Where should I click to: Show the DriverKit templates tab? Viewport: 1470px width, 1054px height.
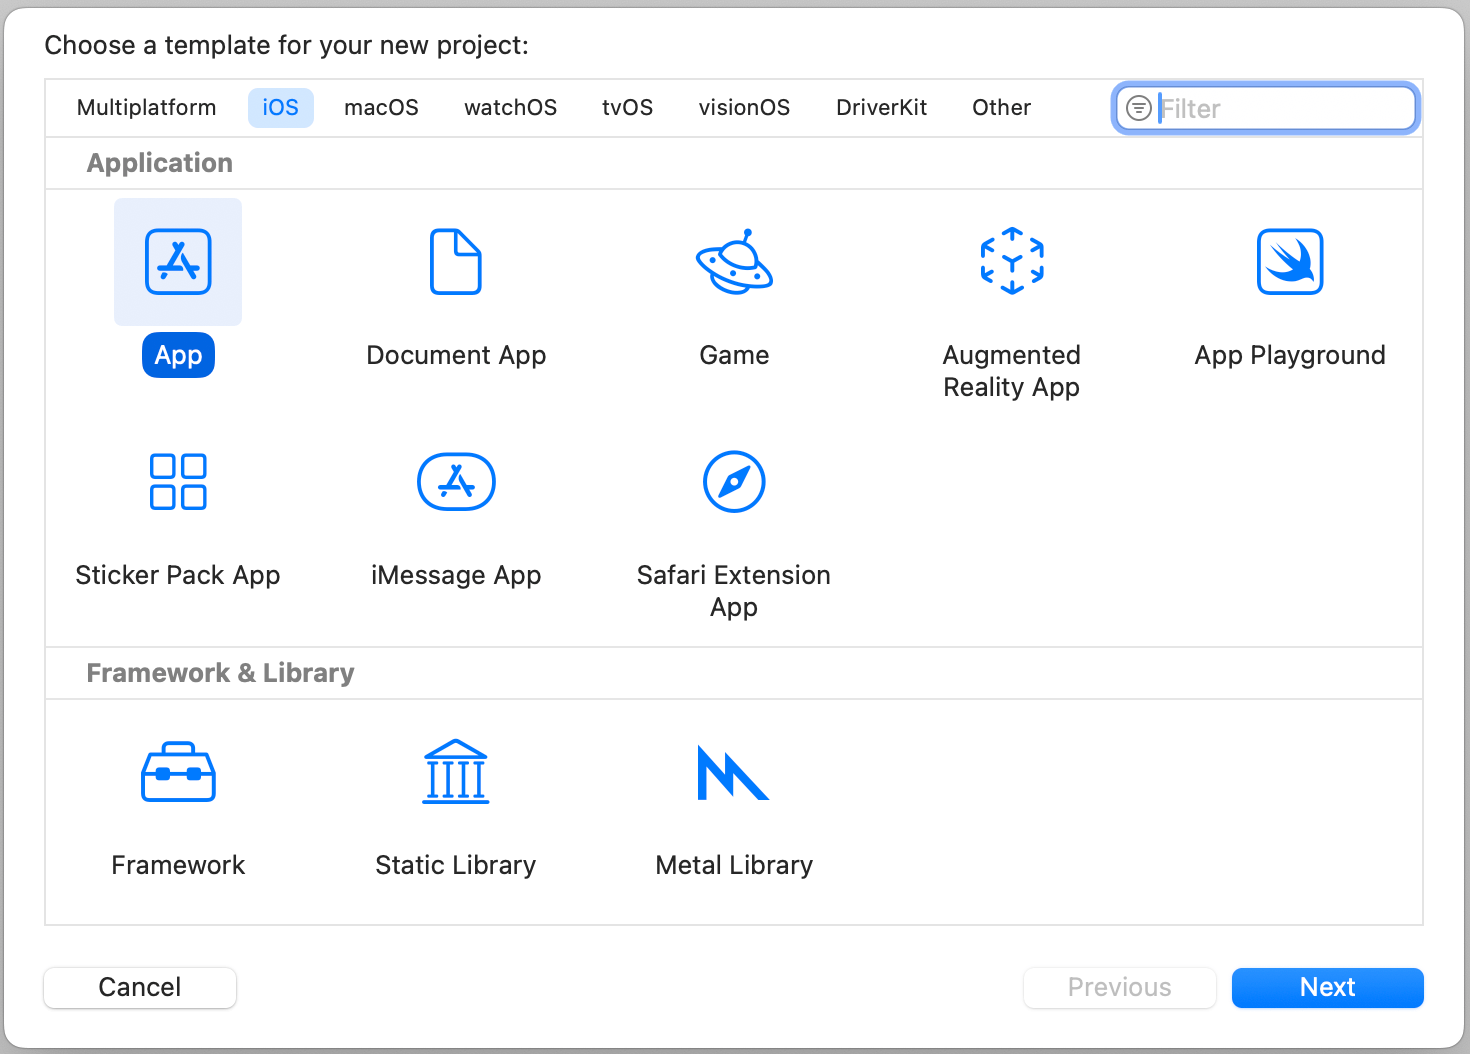[x=881, y=108]
